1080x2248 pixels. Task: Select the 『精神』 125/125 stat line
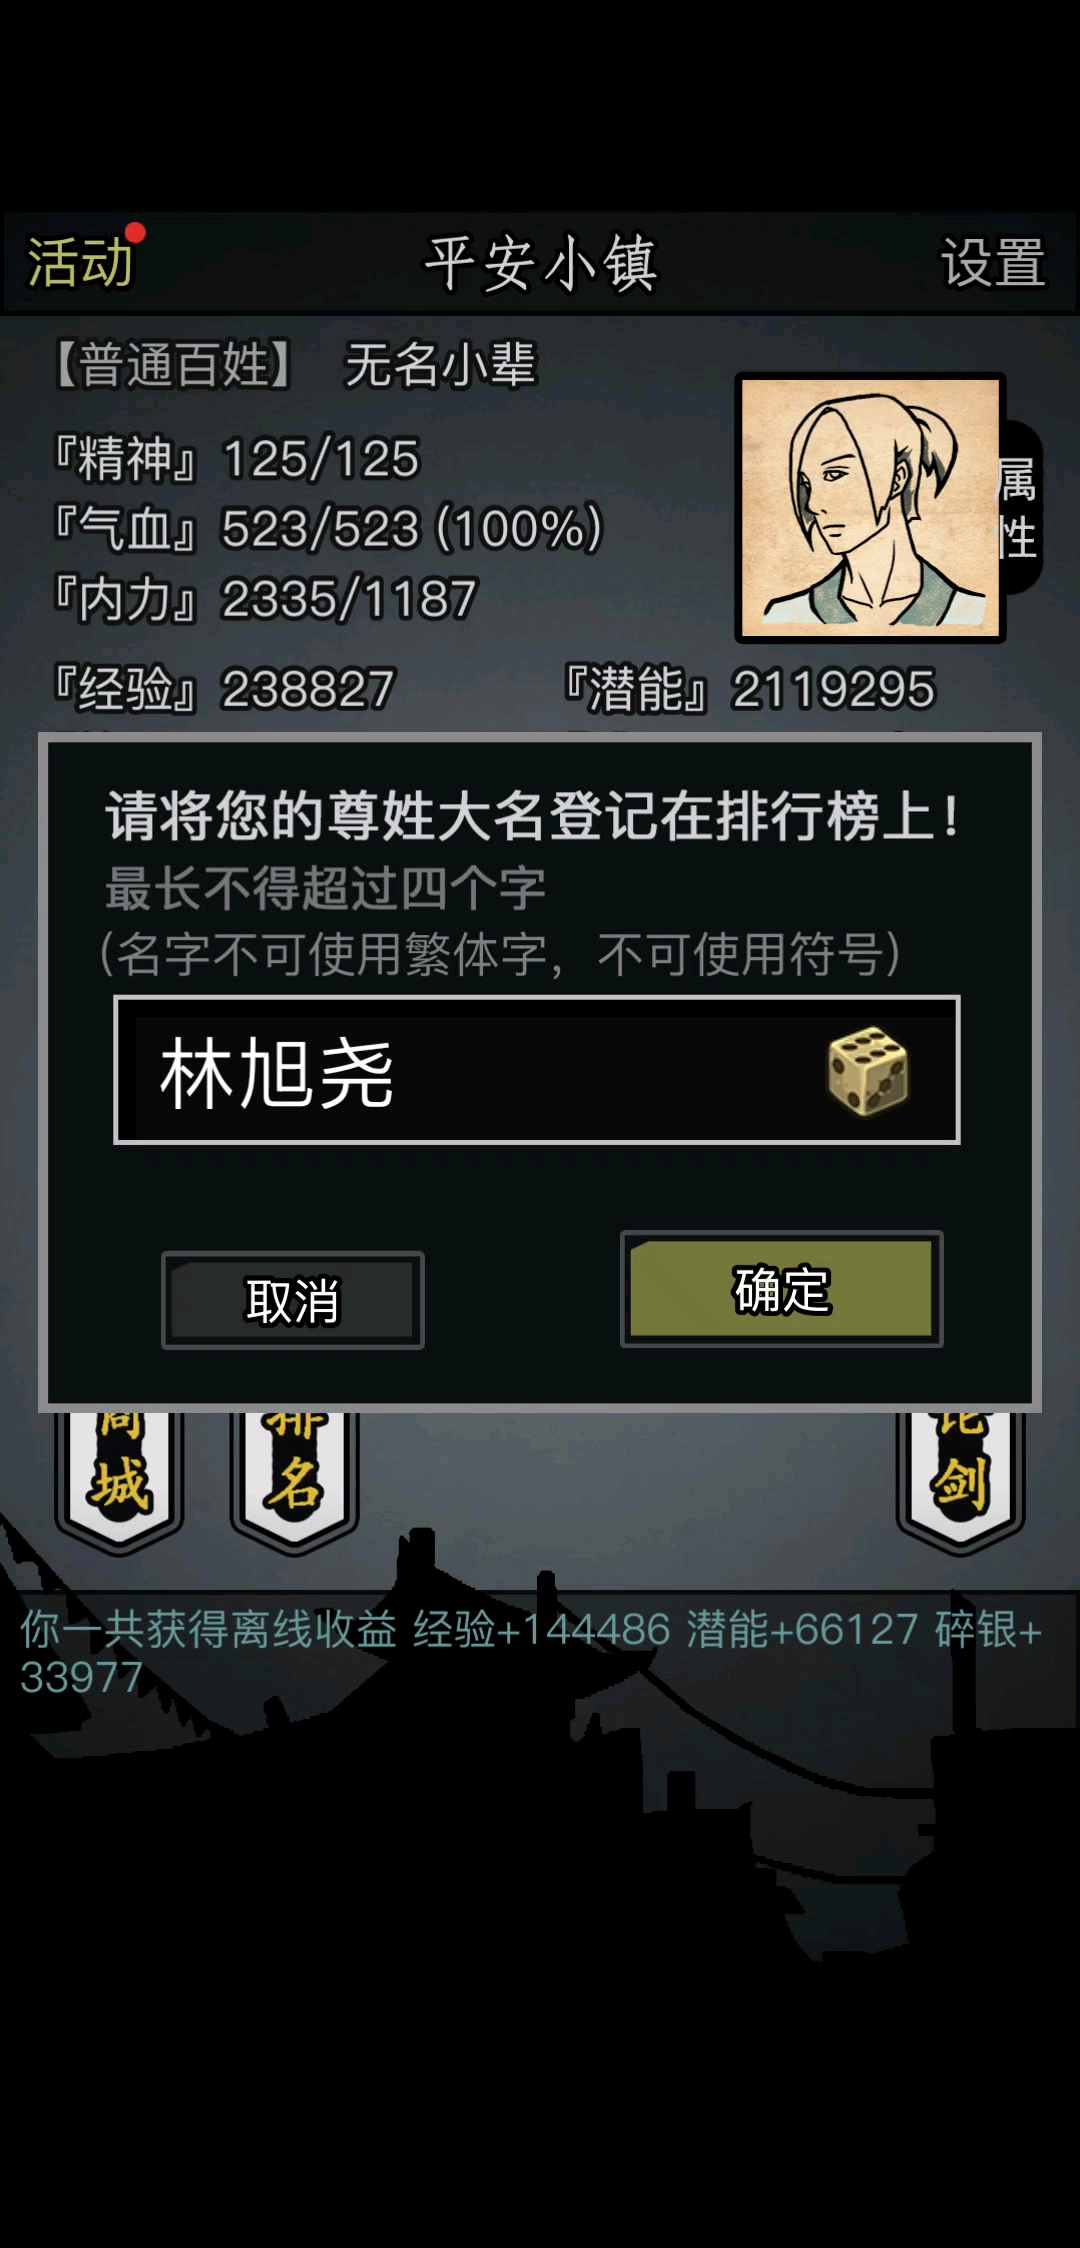coord(236,459)
